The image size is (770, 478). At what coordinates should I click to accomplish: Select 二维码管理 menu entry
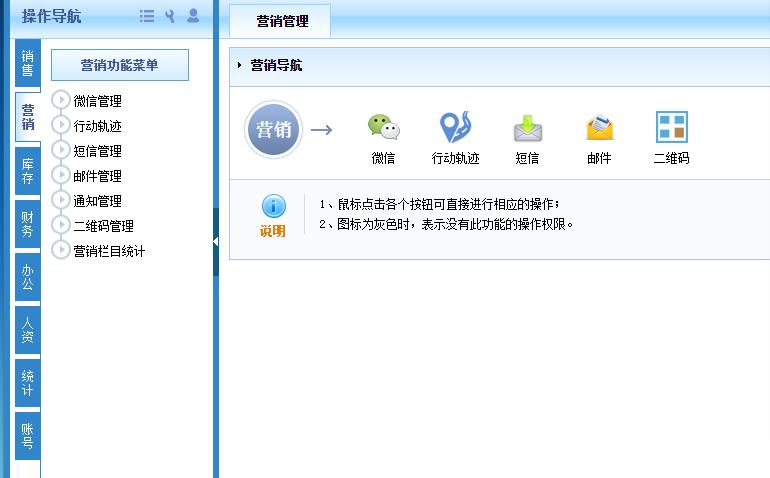pos(103,226)
